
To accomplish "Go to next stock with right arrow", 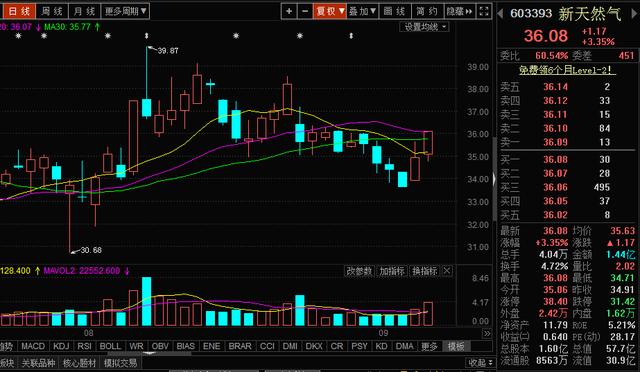I will pyautogui.click(x=634, y=13).
